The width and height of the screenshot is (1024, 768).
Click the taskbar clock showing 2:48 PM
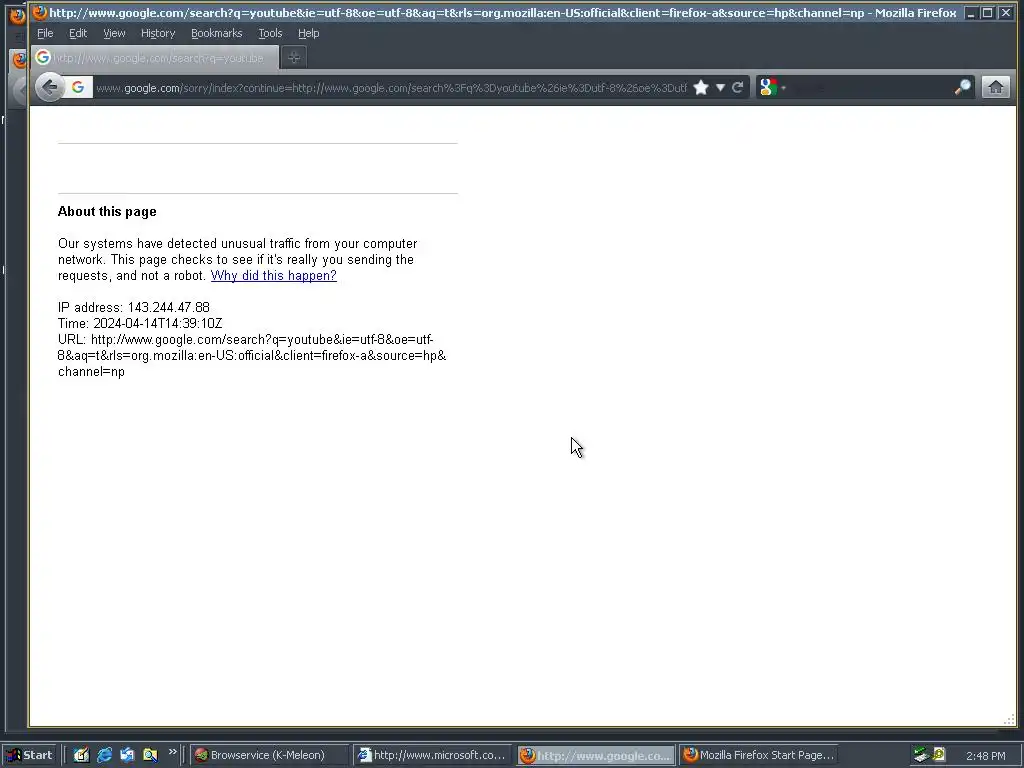[985, 756]
